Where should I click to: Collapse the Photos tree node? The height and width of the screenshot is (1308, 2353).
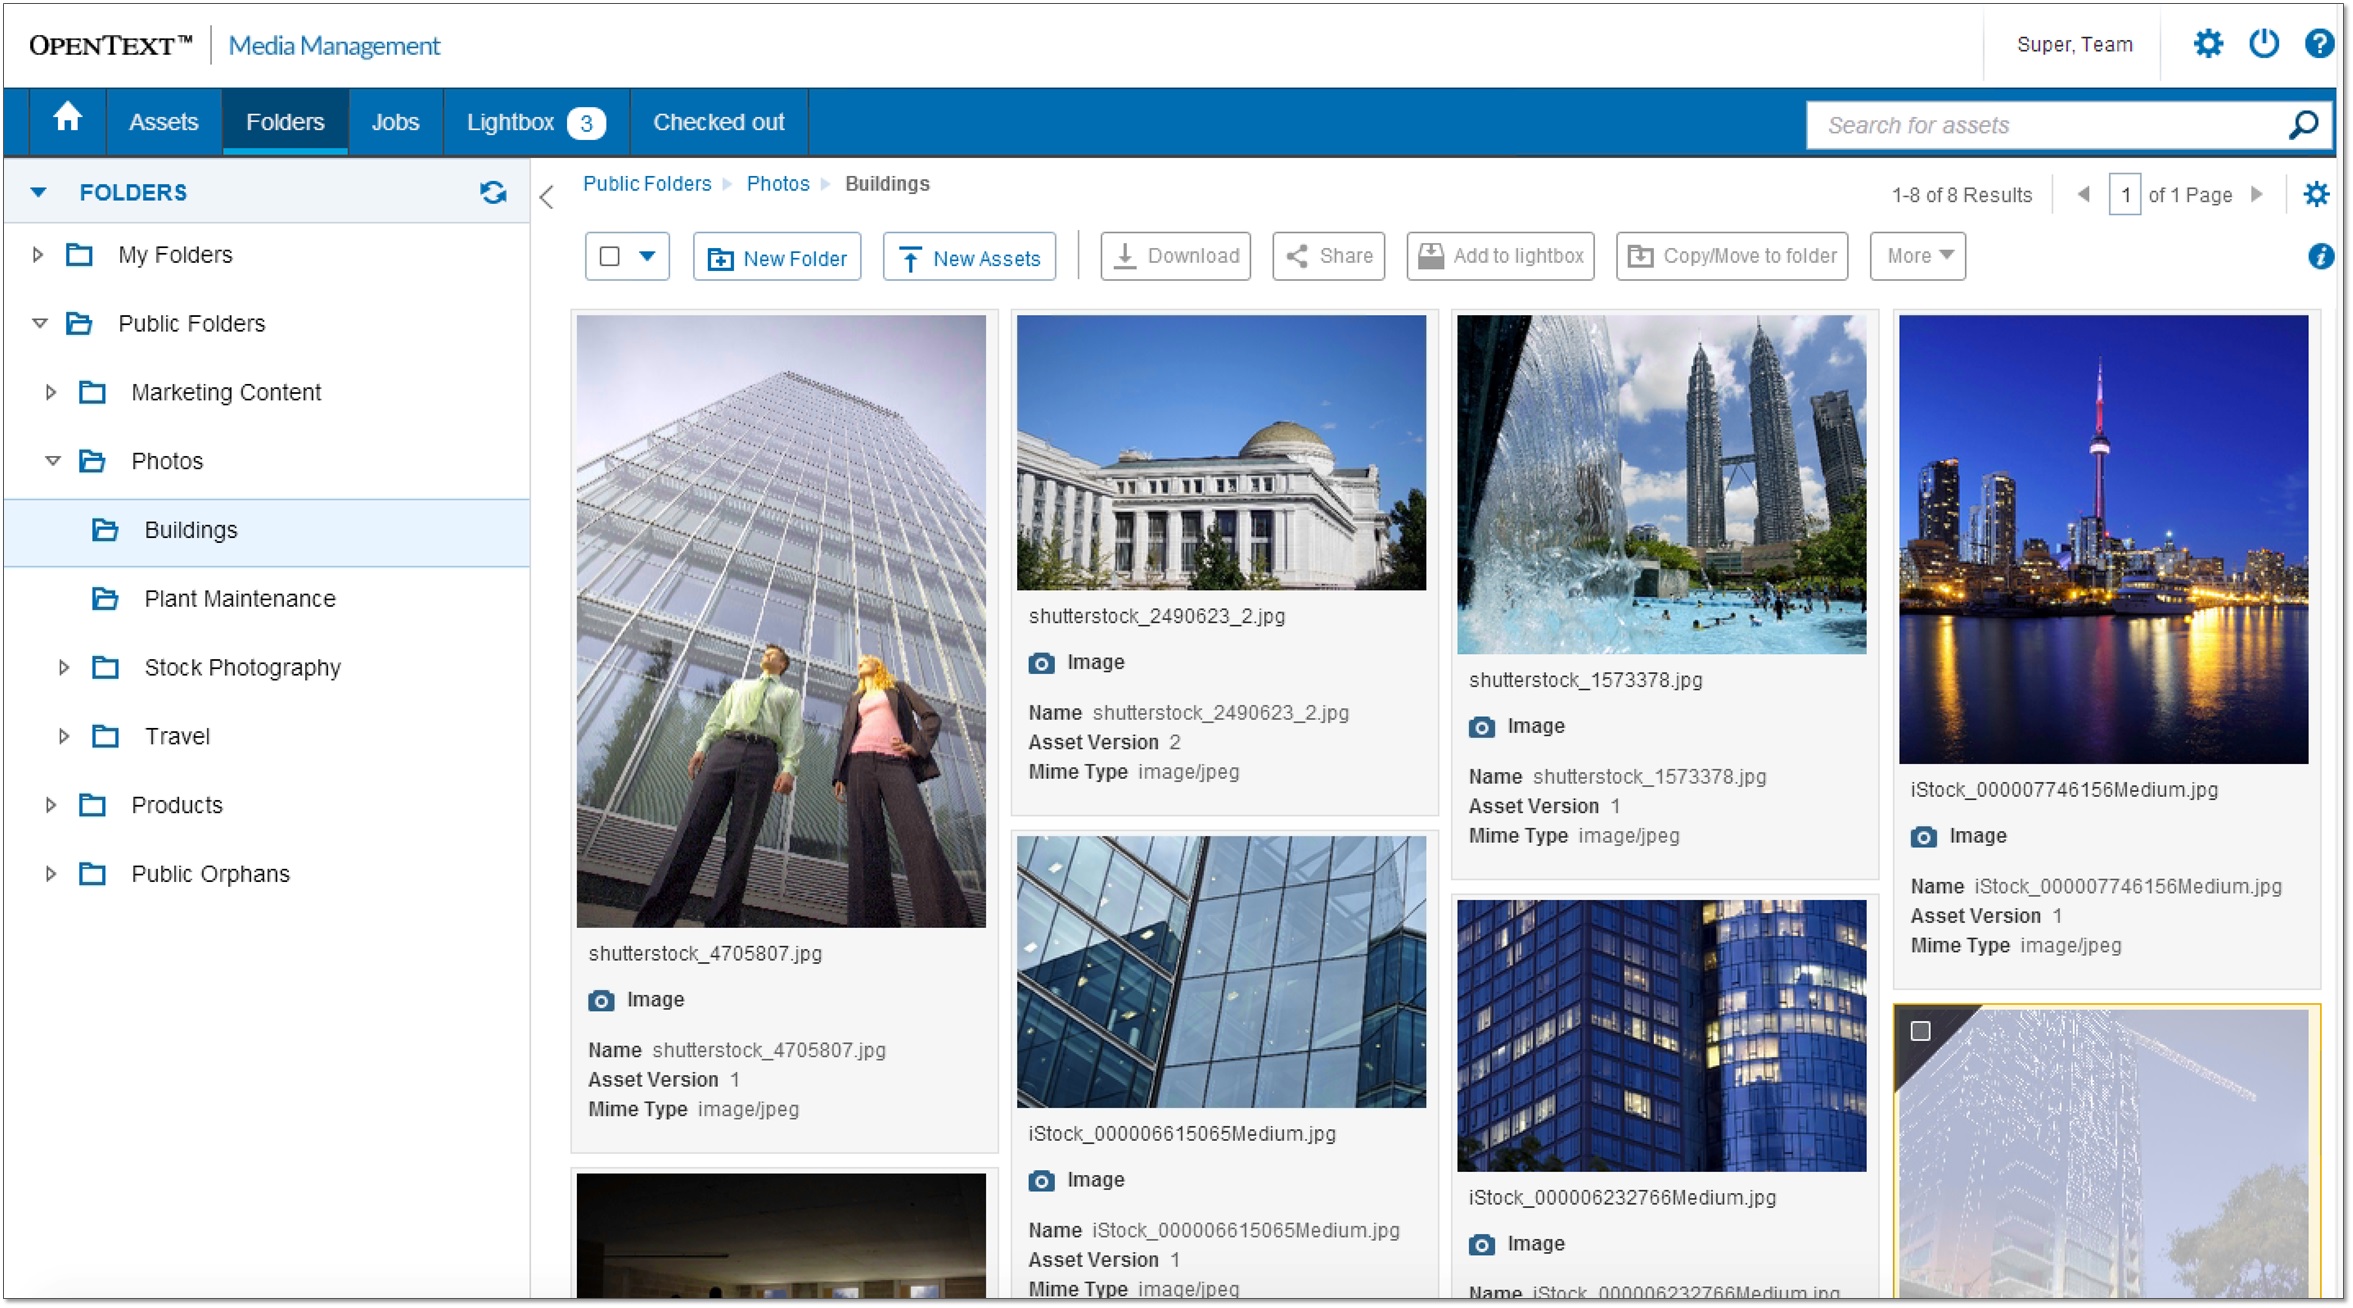coord(53,460)
